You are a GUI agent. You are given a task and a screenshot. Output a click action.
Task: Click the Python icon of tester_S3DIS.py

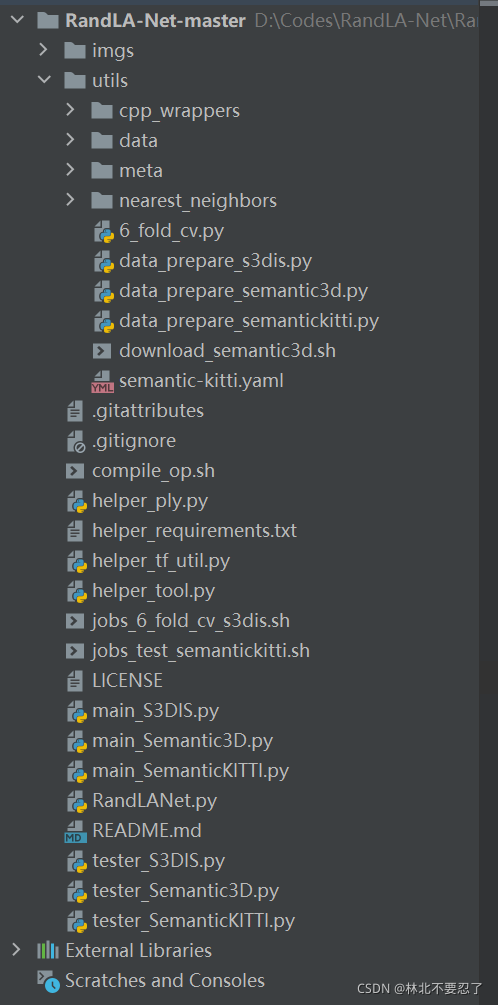tap(76, 862)
